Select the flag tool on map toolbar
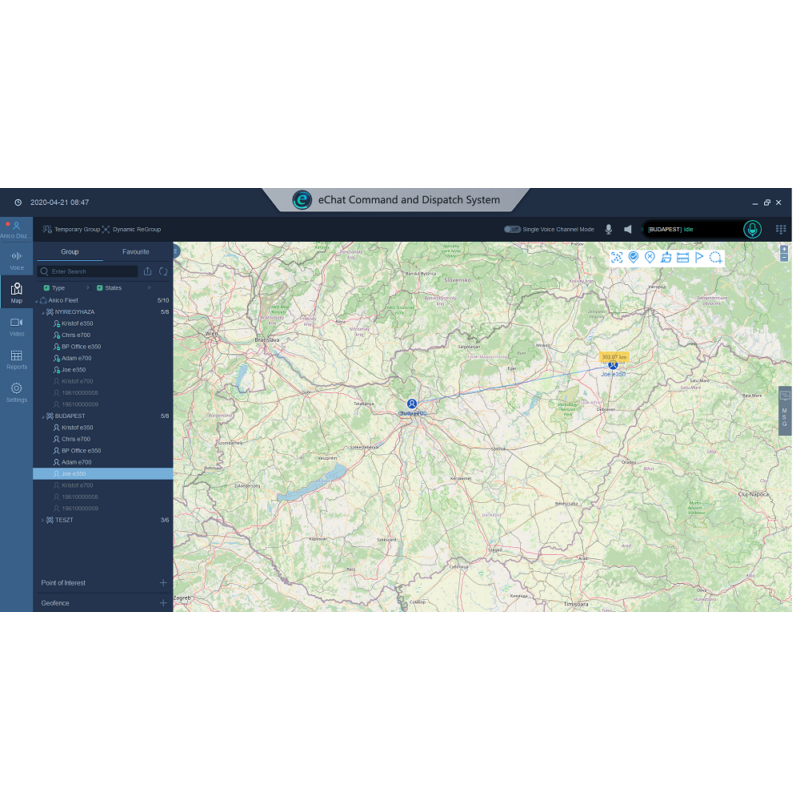Image resolution: width=800 pixels, height=800 pixels. [699, 258]
